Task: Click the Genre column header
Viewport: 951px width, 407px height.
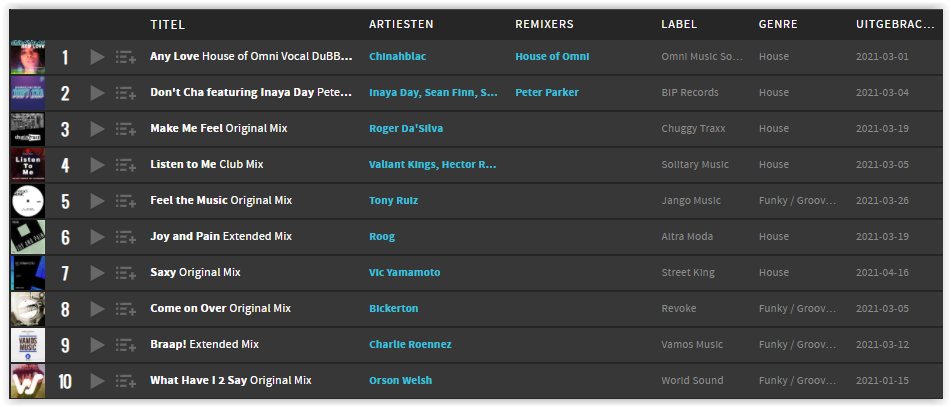Action: [778, 25]
